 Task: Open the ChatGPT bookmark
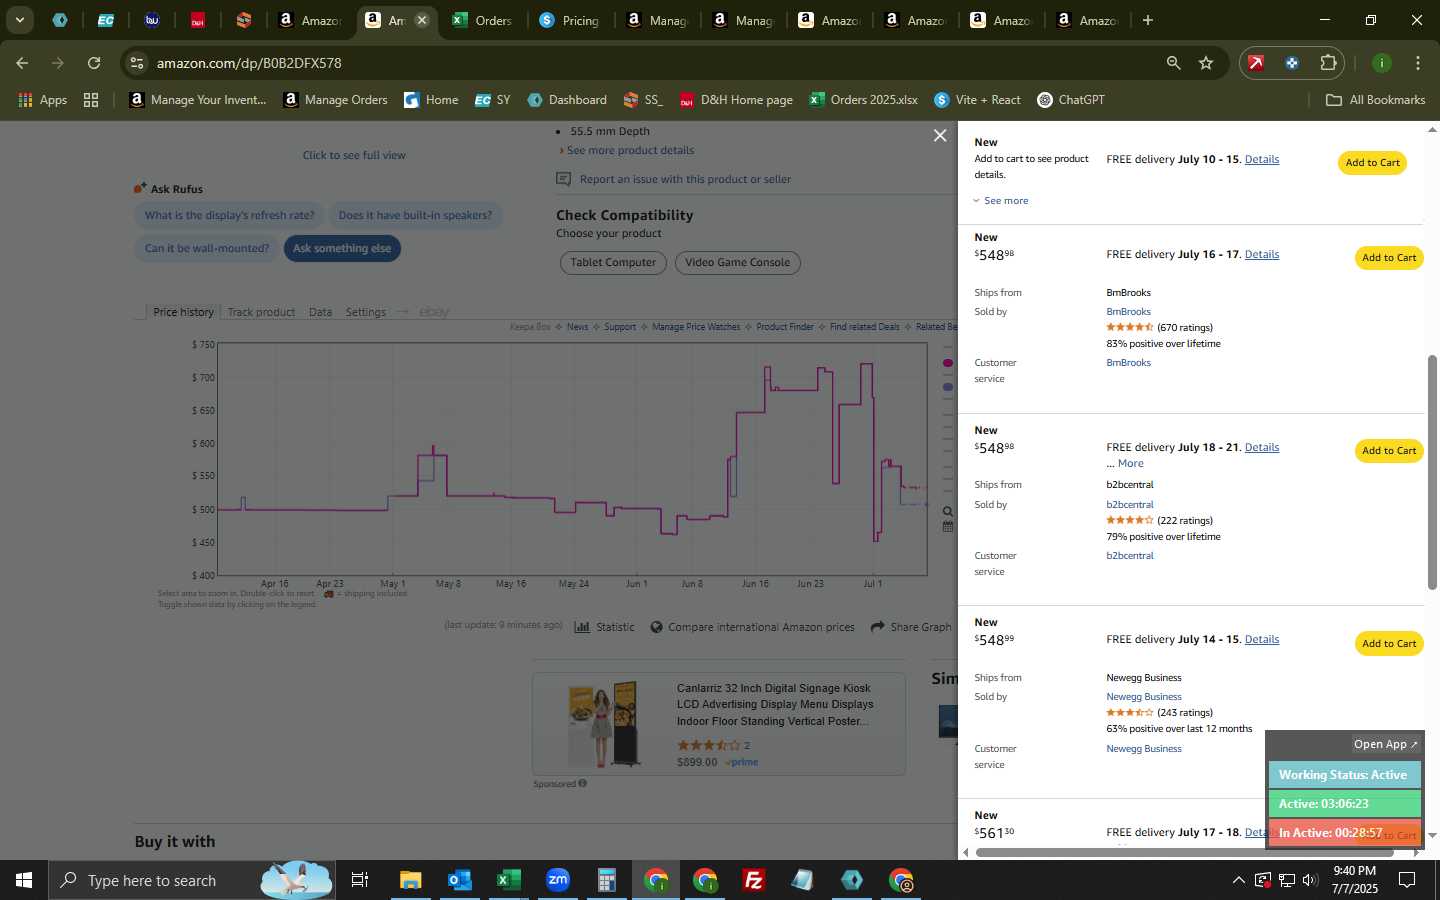coord(1071,100)
